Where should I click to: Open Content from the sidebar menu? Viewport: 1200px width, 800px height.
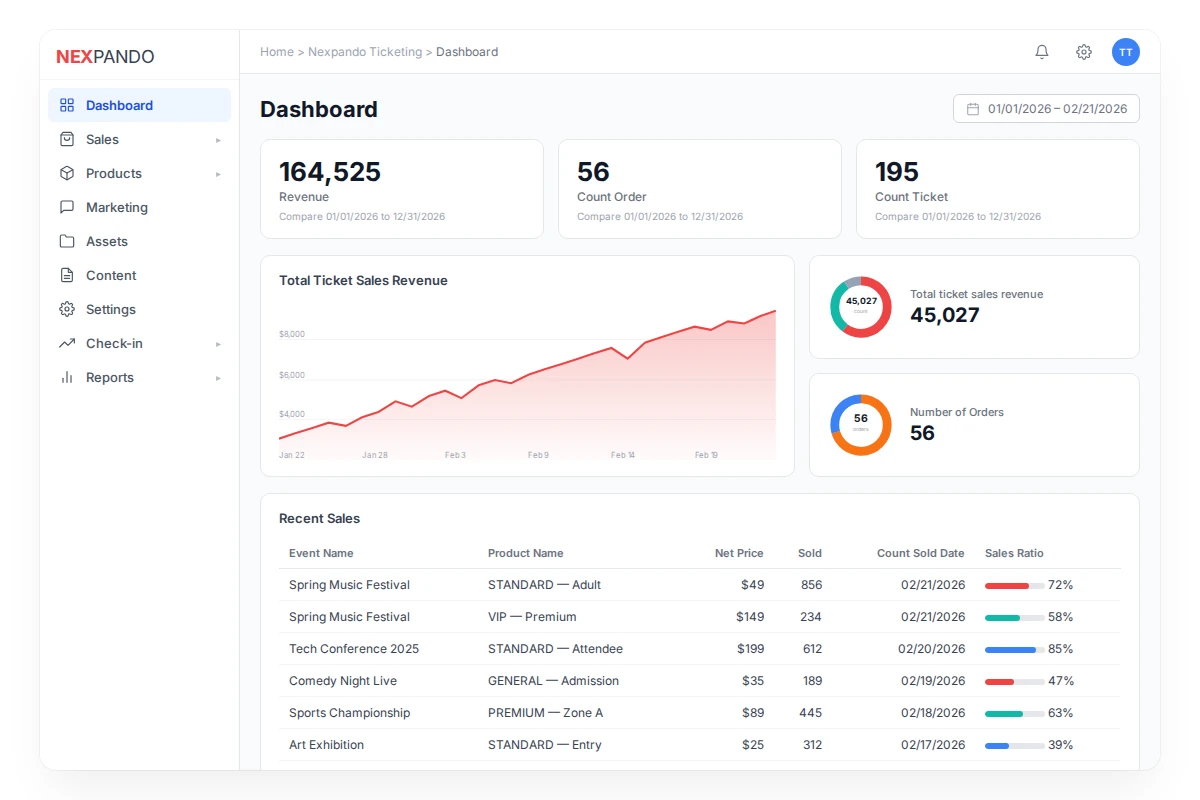(x=111, y=275)
